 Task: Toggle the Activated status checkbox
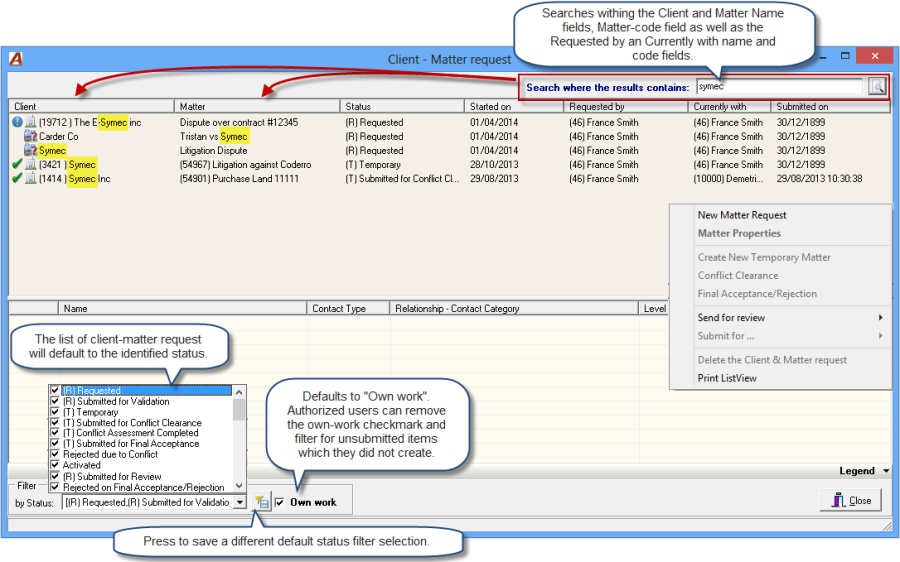click(x=55, y=465)
